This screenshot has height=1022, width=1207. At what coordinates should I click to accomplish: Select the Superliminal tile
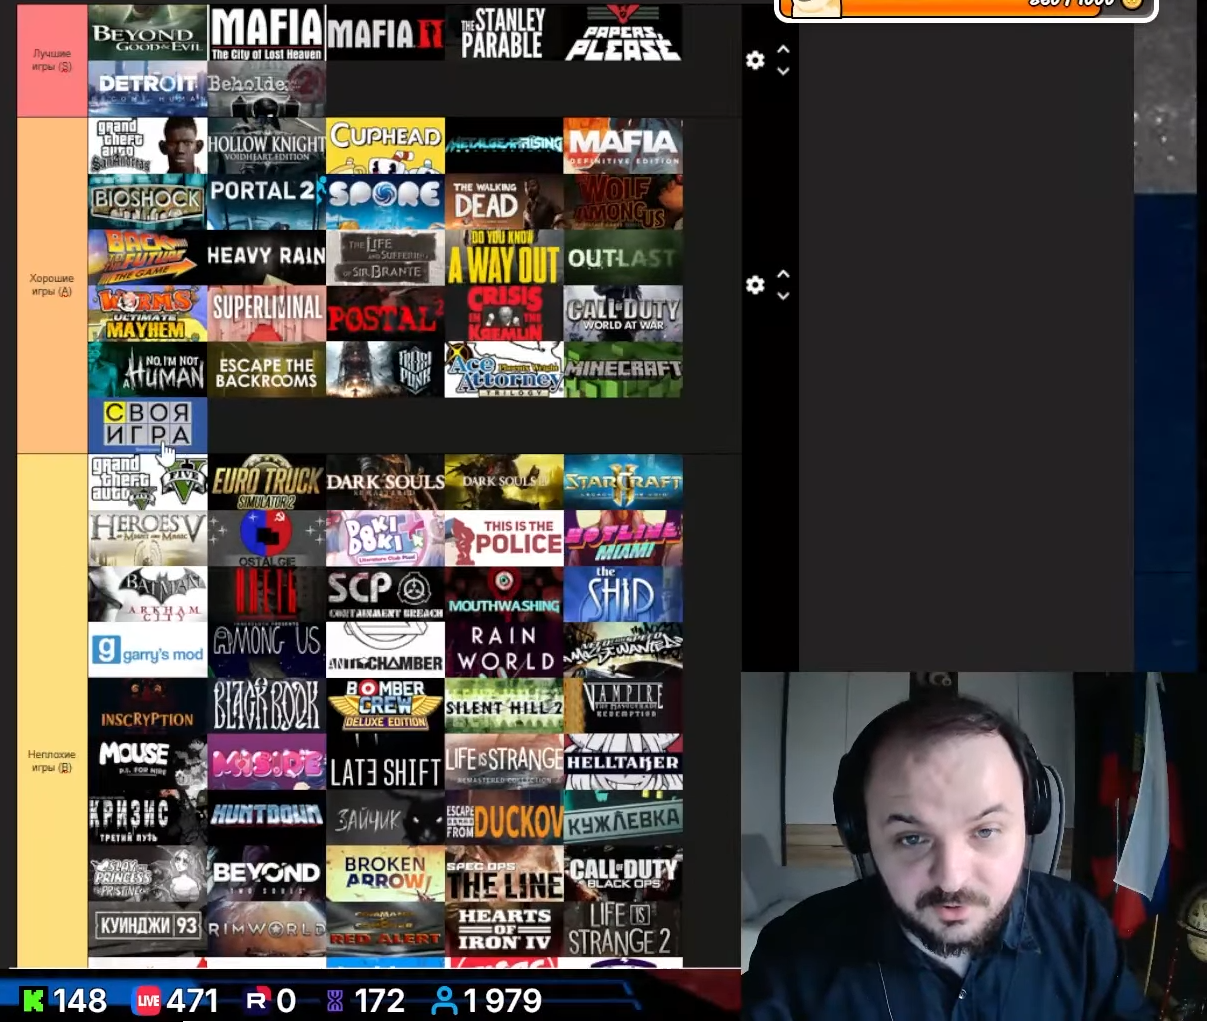point(267,314)
